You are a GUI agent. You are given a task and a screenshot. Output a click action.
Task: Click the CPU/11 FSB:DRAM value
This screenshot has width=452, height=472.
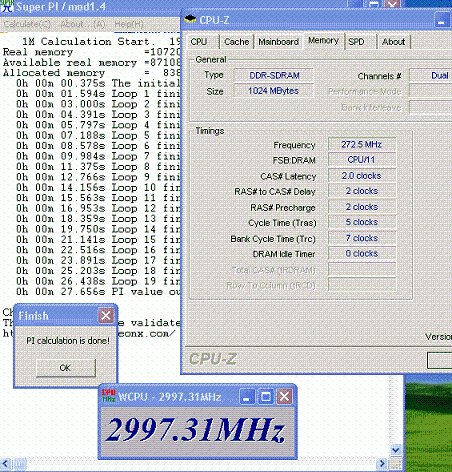click(362, 160)
